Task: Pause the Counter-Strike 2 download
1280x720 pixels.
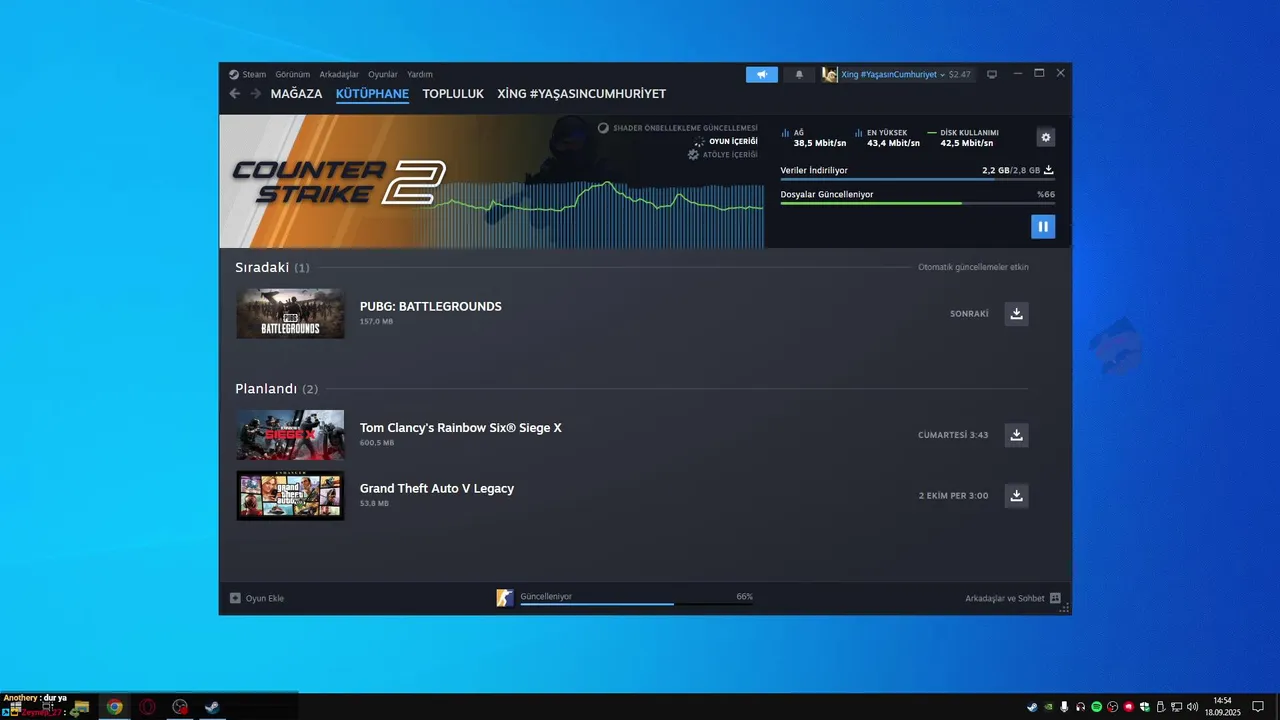Action: [x=1043, y=227]
